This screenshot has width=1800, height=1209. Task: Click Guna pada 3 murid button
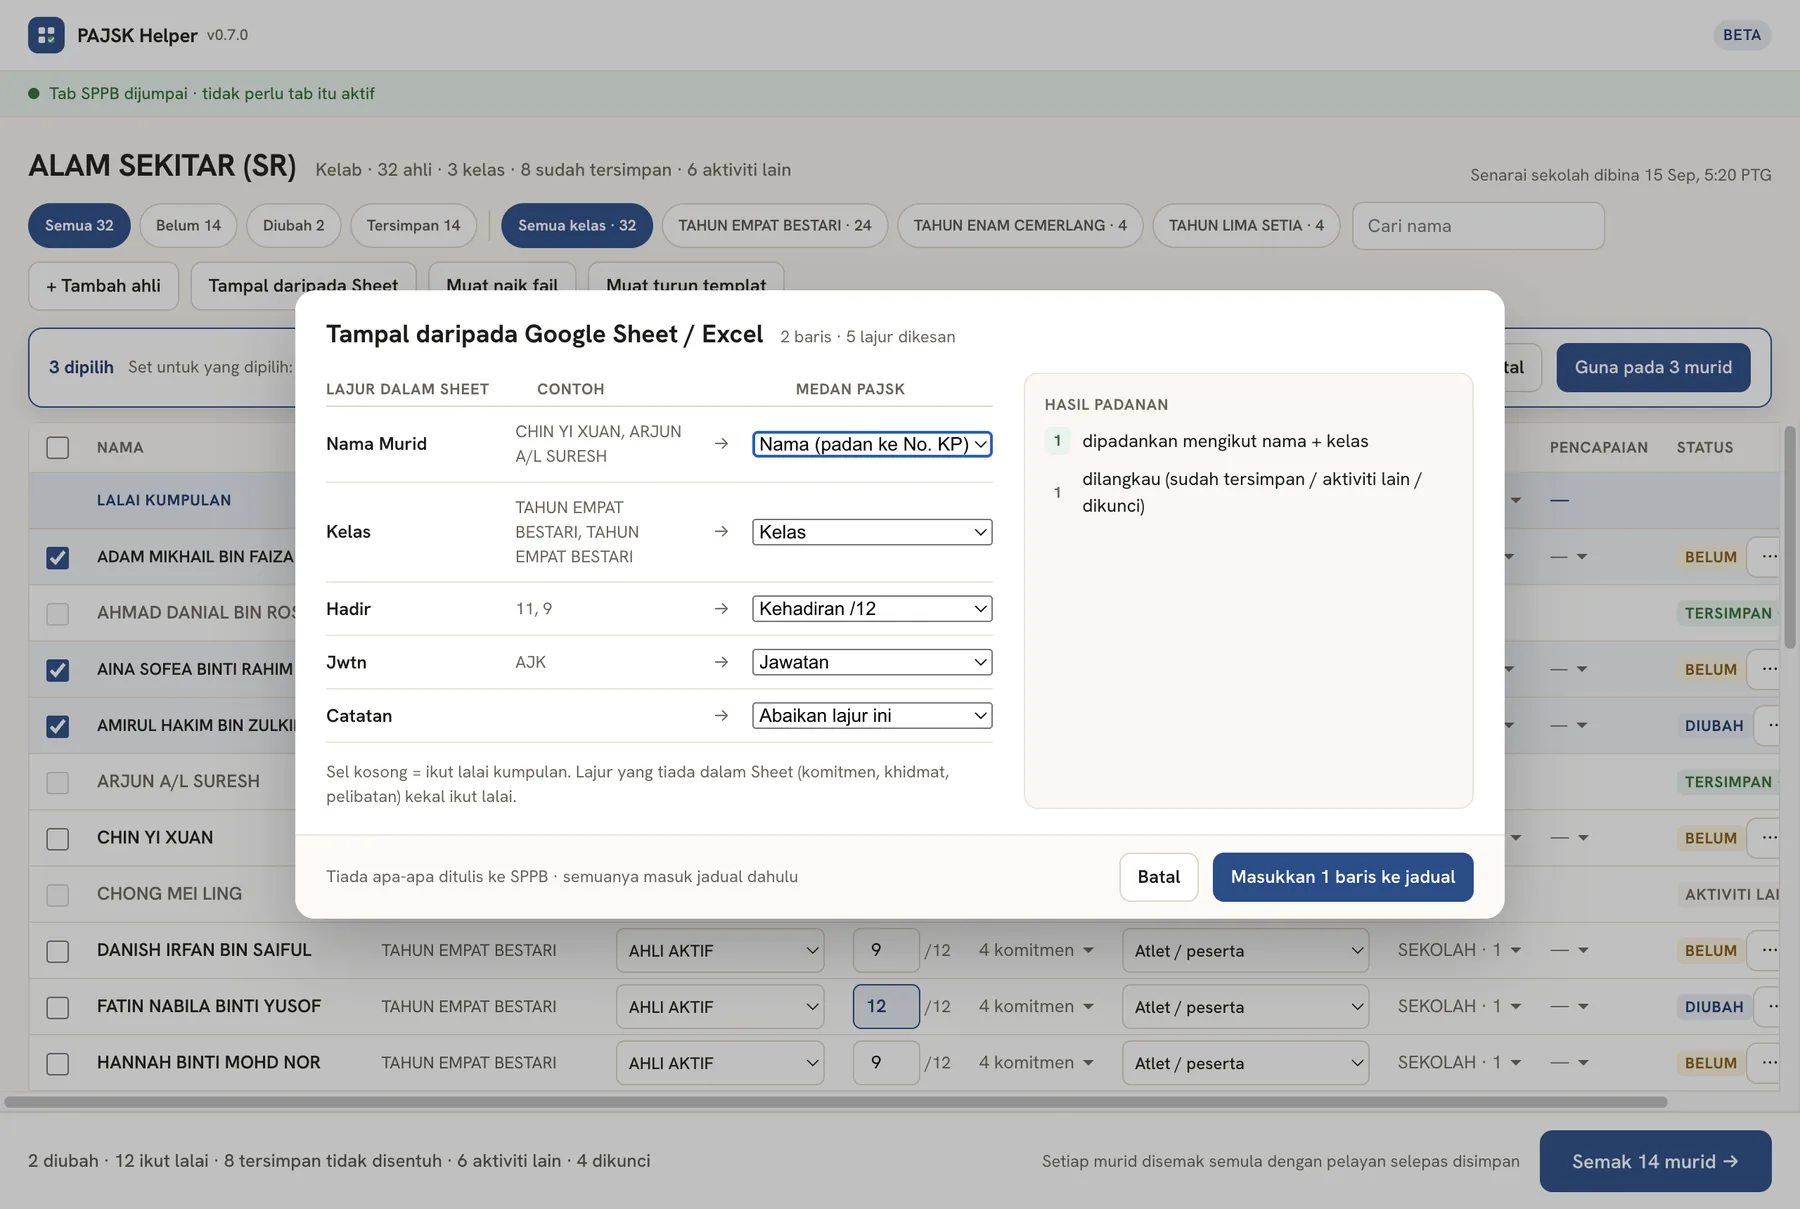coord(1653,367)
